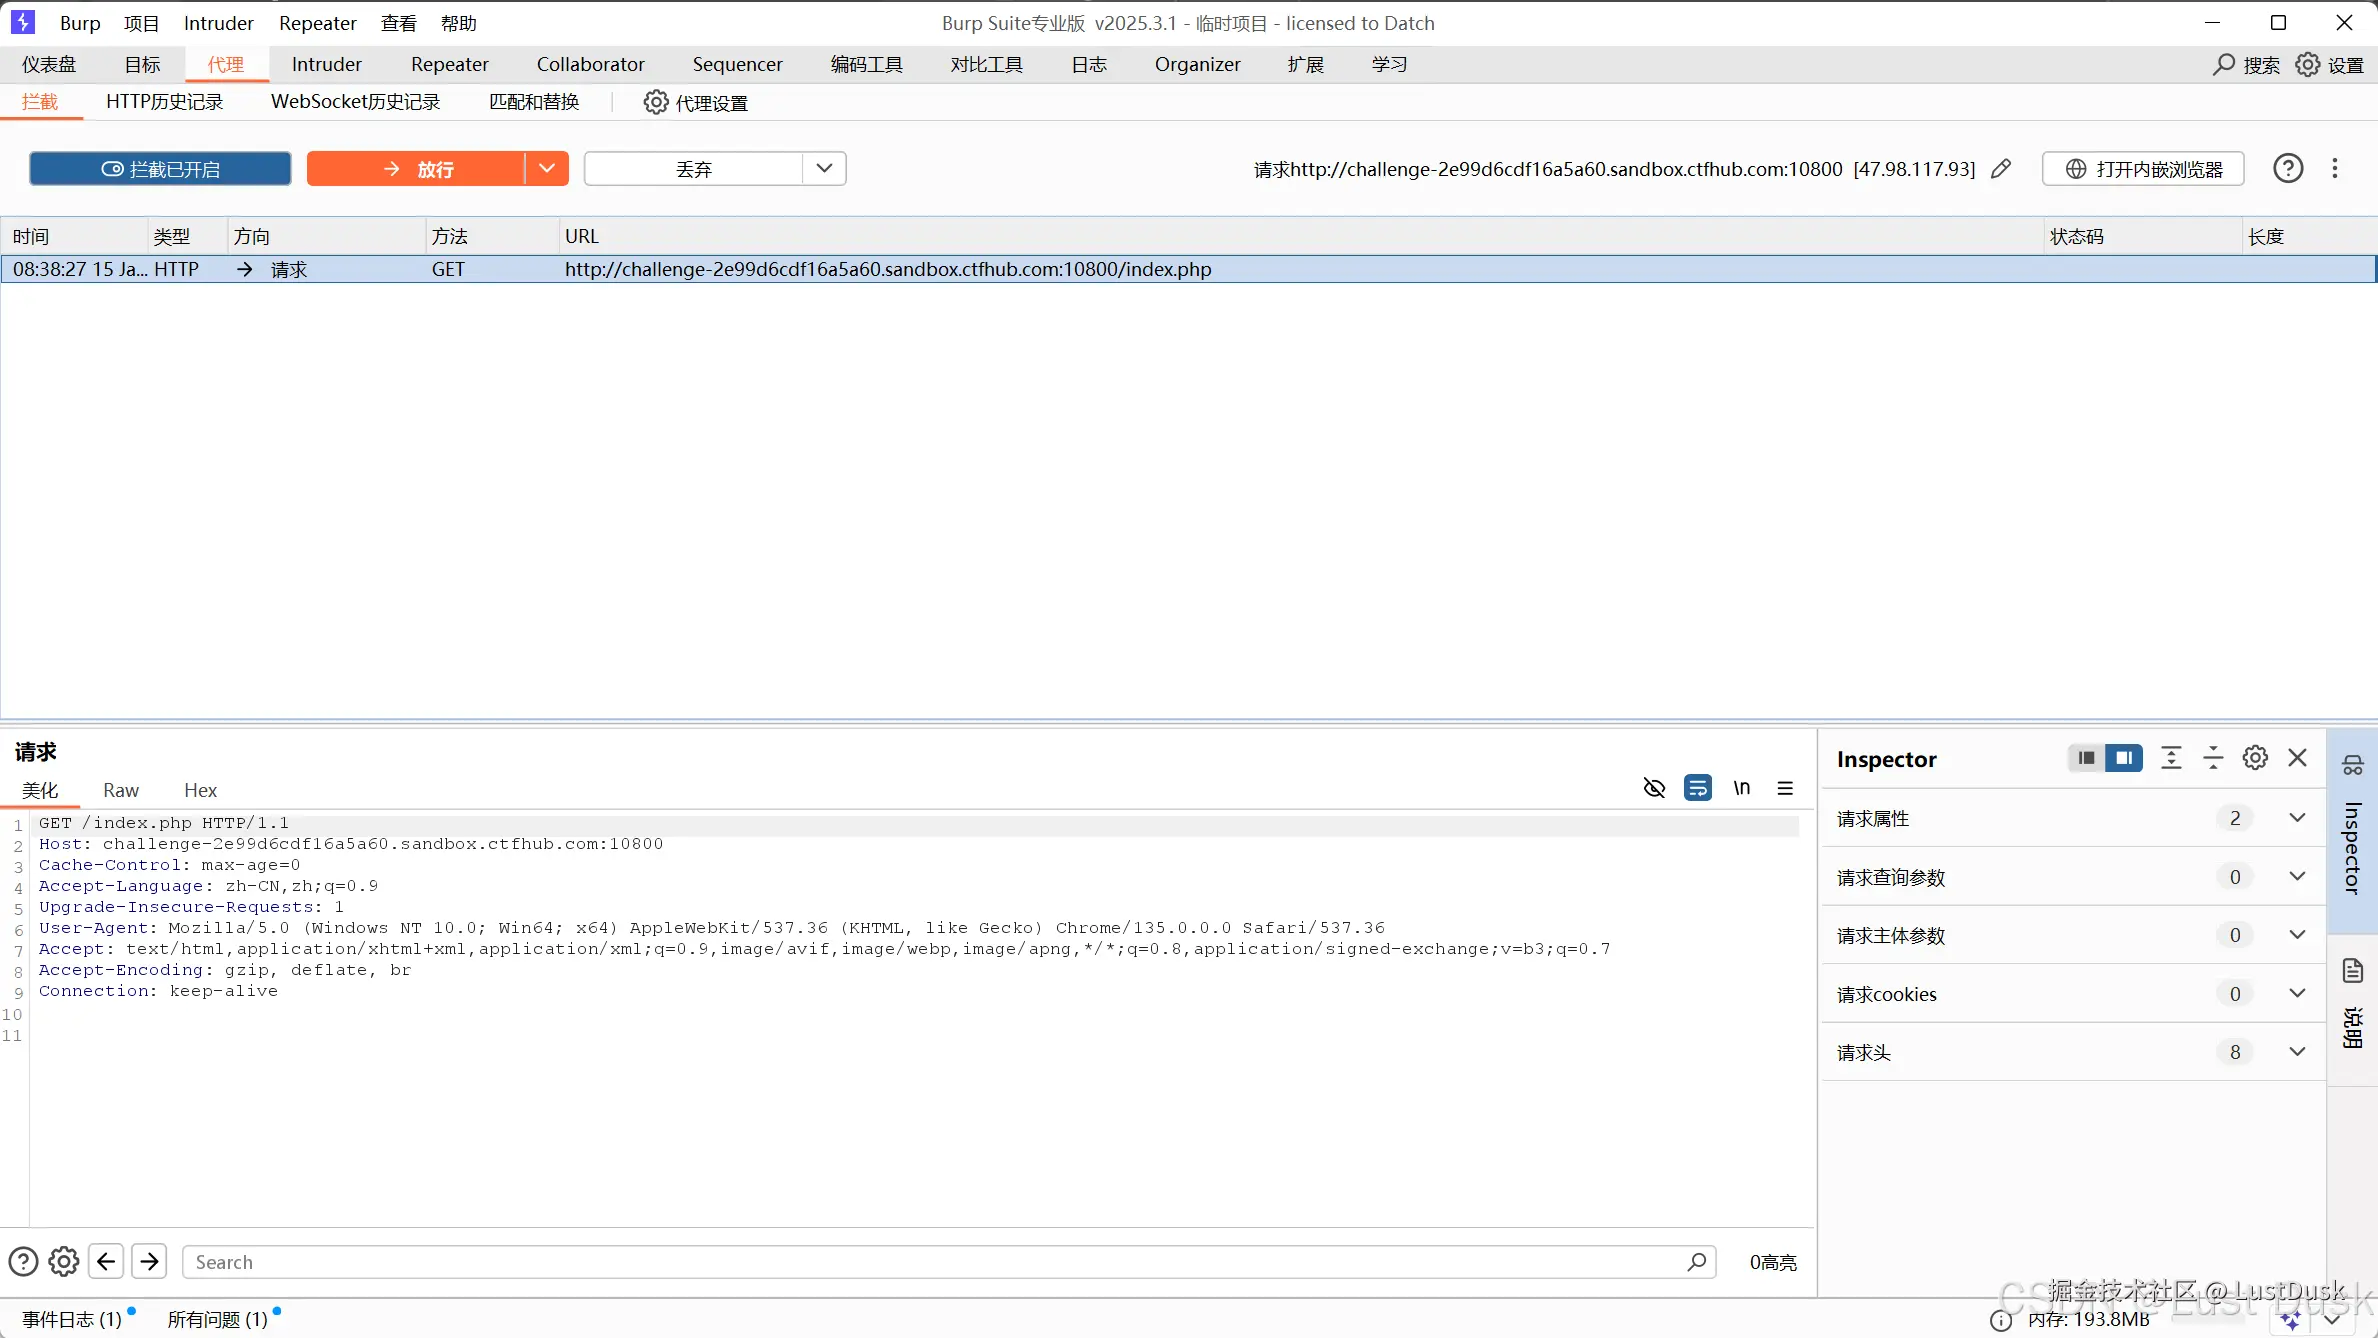Close the Inspector panel
This screenshot has width=2378, height=1338.
coord(2298,758)
